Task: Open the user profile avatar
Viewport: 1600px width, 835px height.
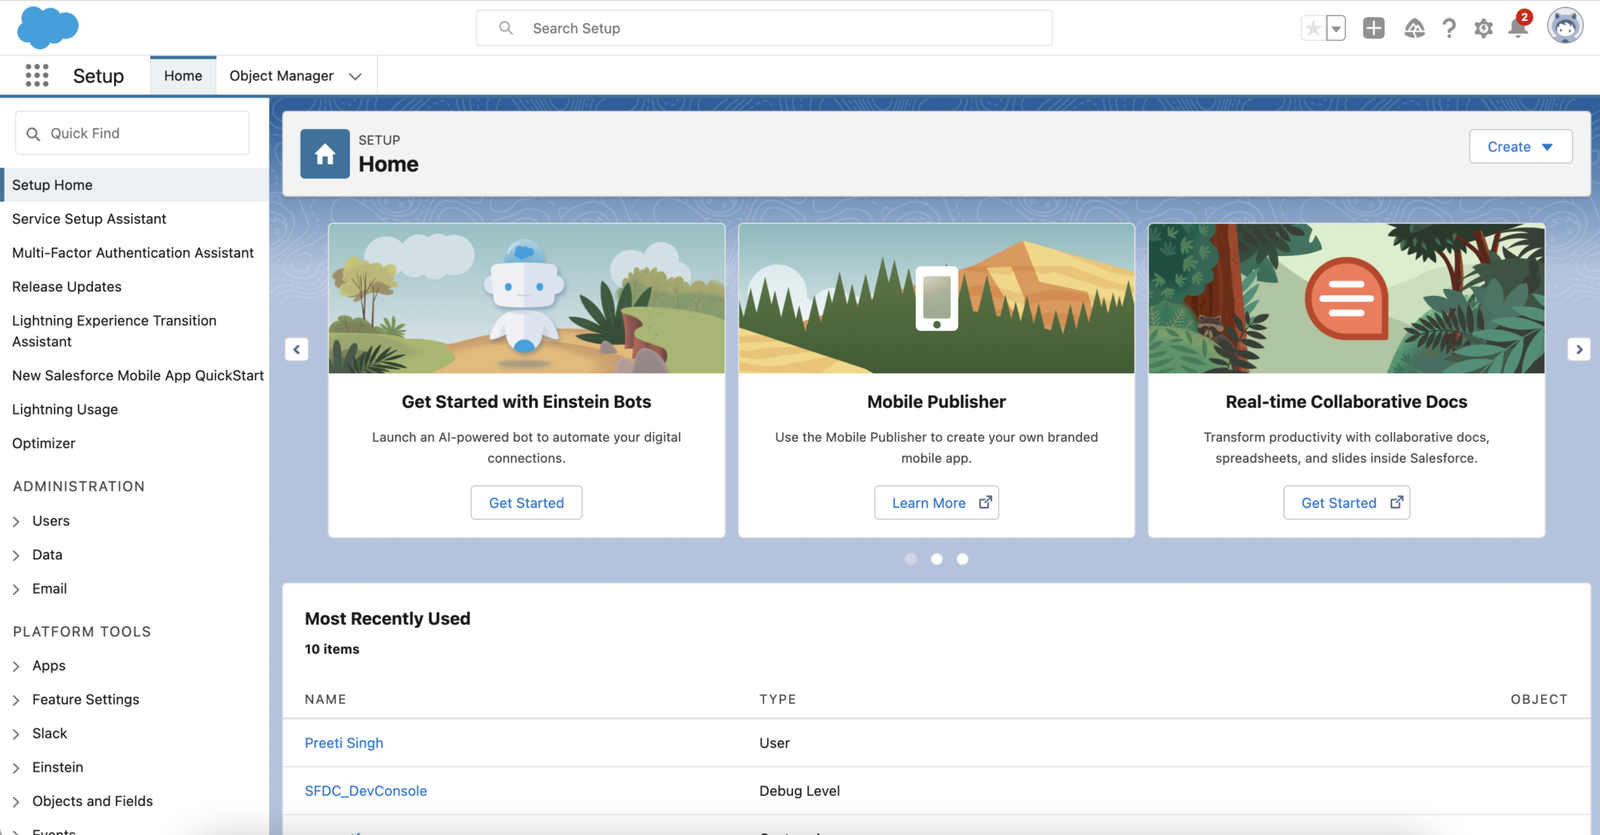Action: 1565,26
